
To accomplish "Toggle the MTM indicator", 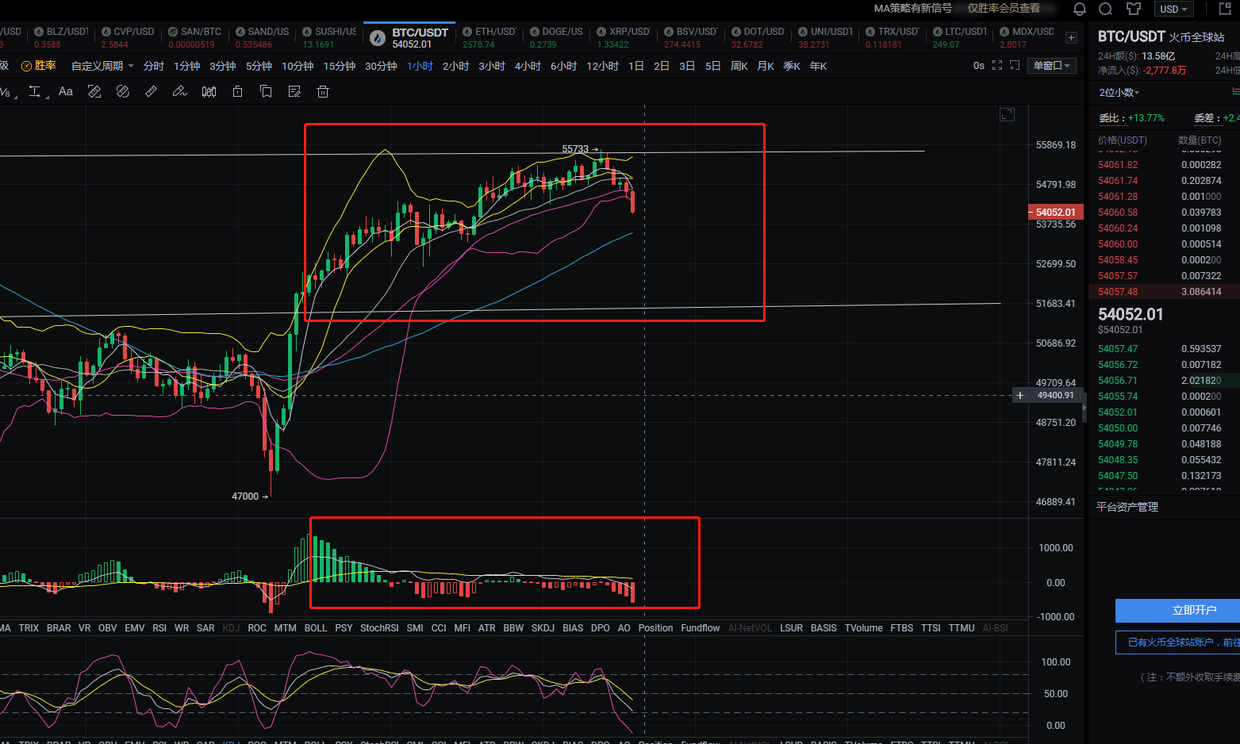I will point(285,628).
